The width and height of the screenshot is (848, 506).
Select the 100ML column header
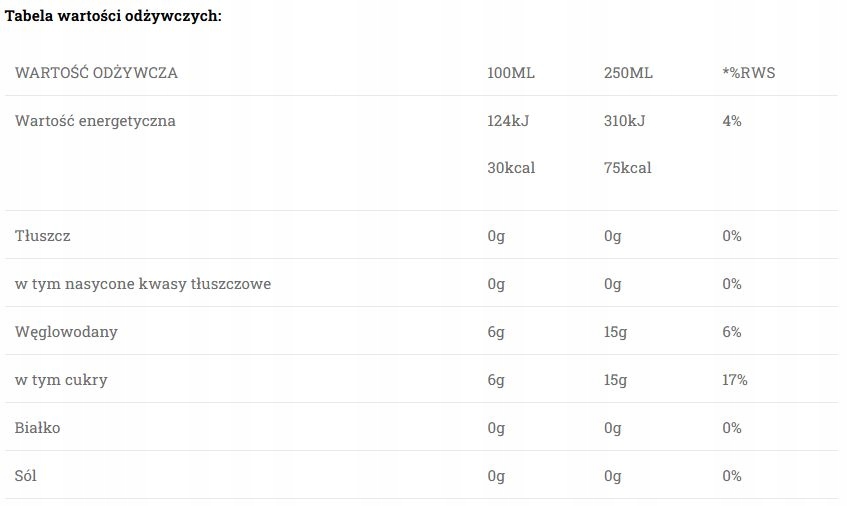(511, 73)
